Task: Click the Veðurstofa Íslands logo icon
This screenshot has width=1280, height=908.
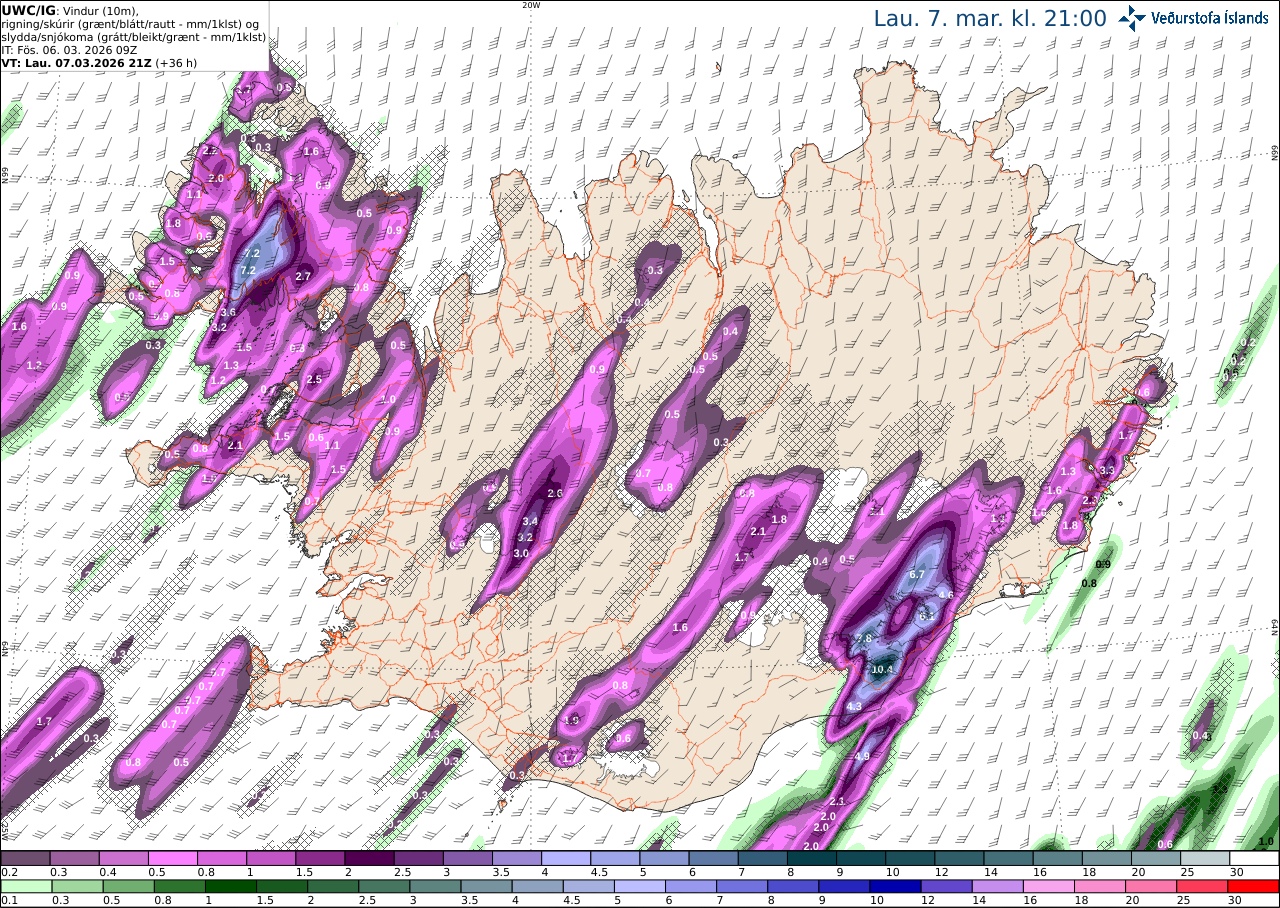Action: pyautogui.click(x=1132, y=18)
